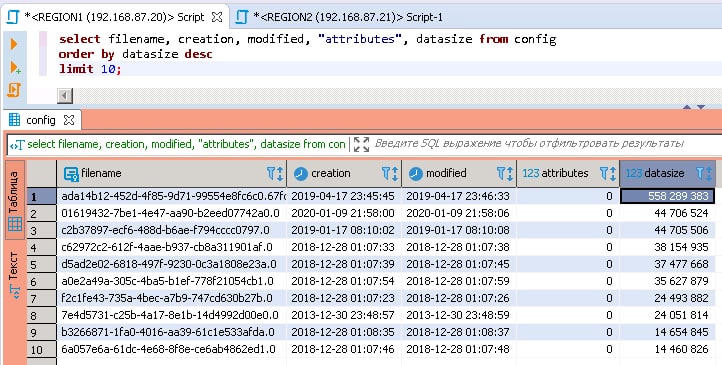
Task: Select cell with datasize 558 289 383
Action: click(x=667, y=196)
